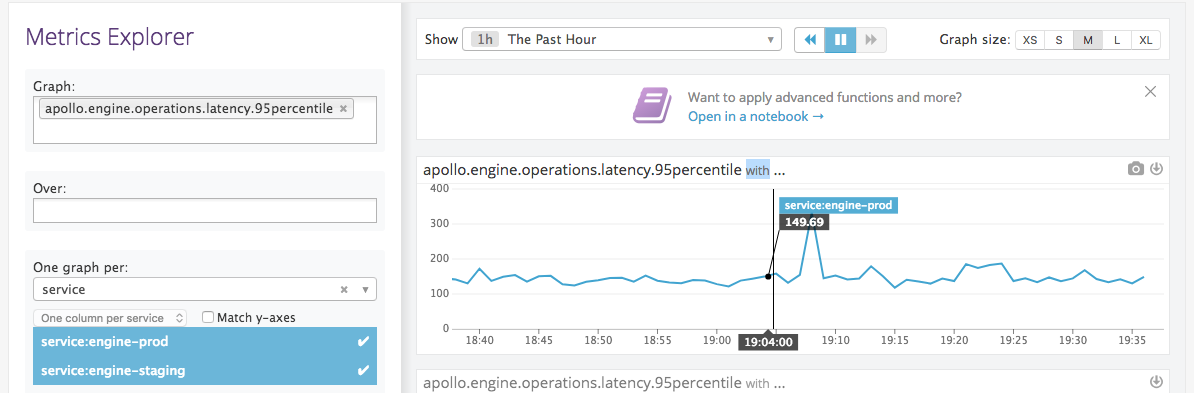Open the time range 'The Past Hour' dropdown

pyautogui.click(x=621, y=40)
